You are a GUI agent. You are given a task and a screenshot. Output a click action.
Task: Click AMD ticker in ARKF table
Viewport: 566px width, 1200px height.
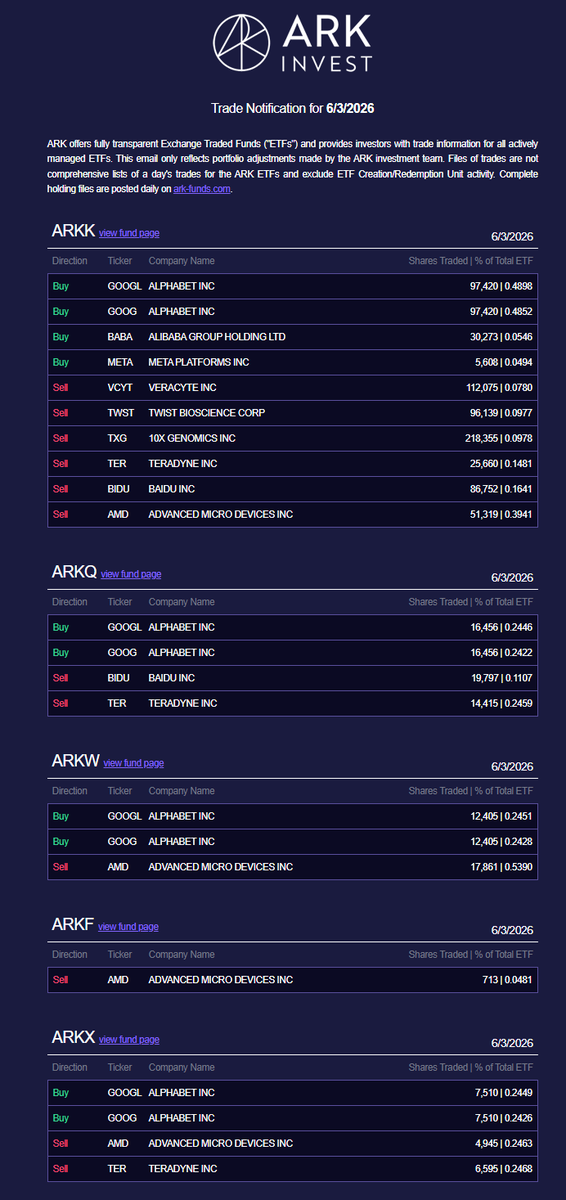[x=118, y=980]
